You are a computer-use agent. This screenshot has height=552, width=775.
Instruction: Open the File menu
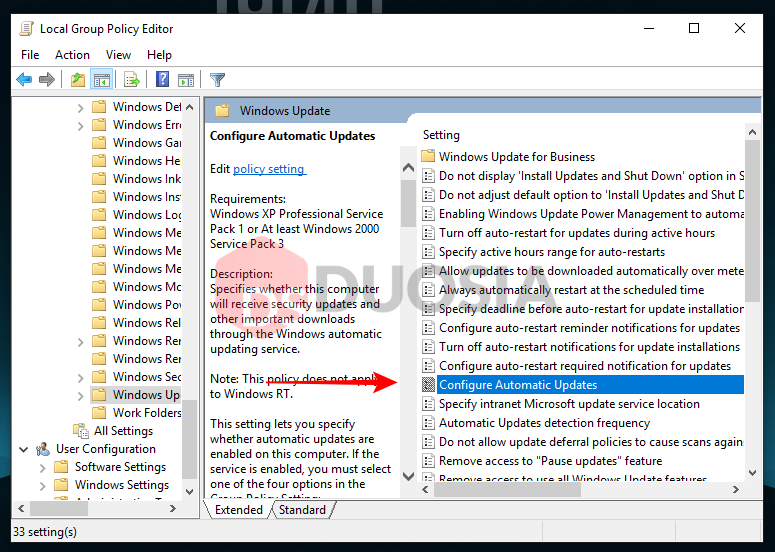coord(30,55)
